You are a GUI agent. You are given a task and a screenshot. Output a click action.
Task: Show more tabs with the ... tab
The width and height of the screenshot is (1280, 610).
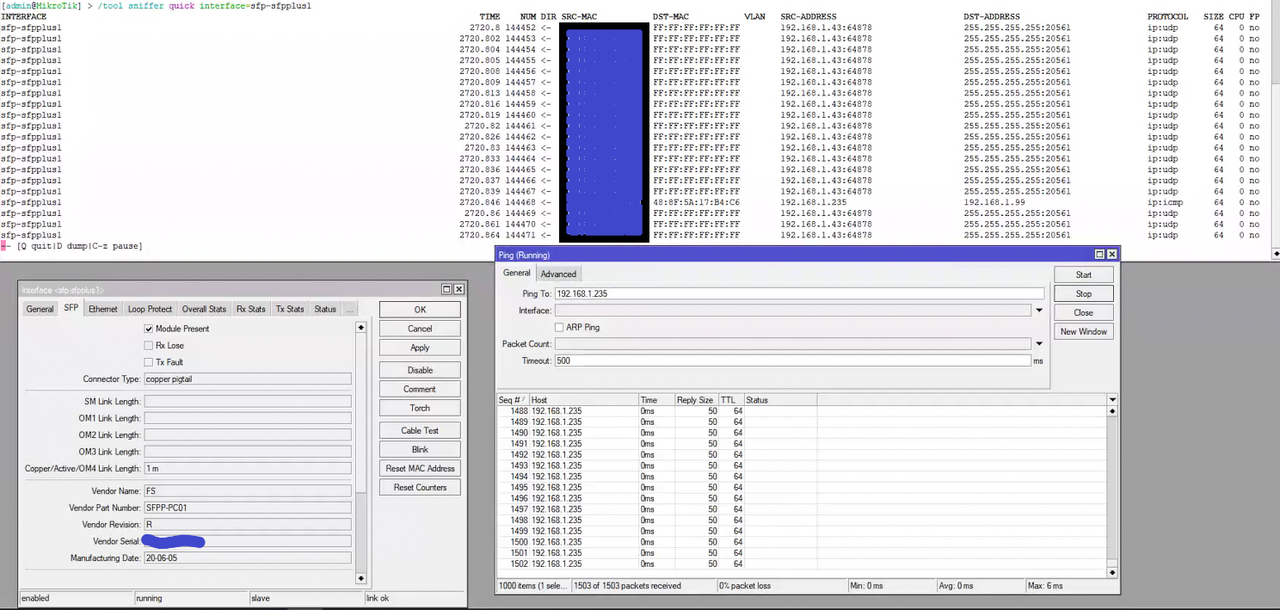(350, 309)
